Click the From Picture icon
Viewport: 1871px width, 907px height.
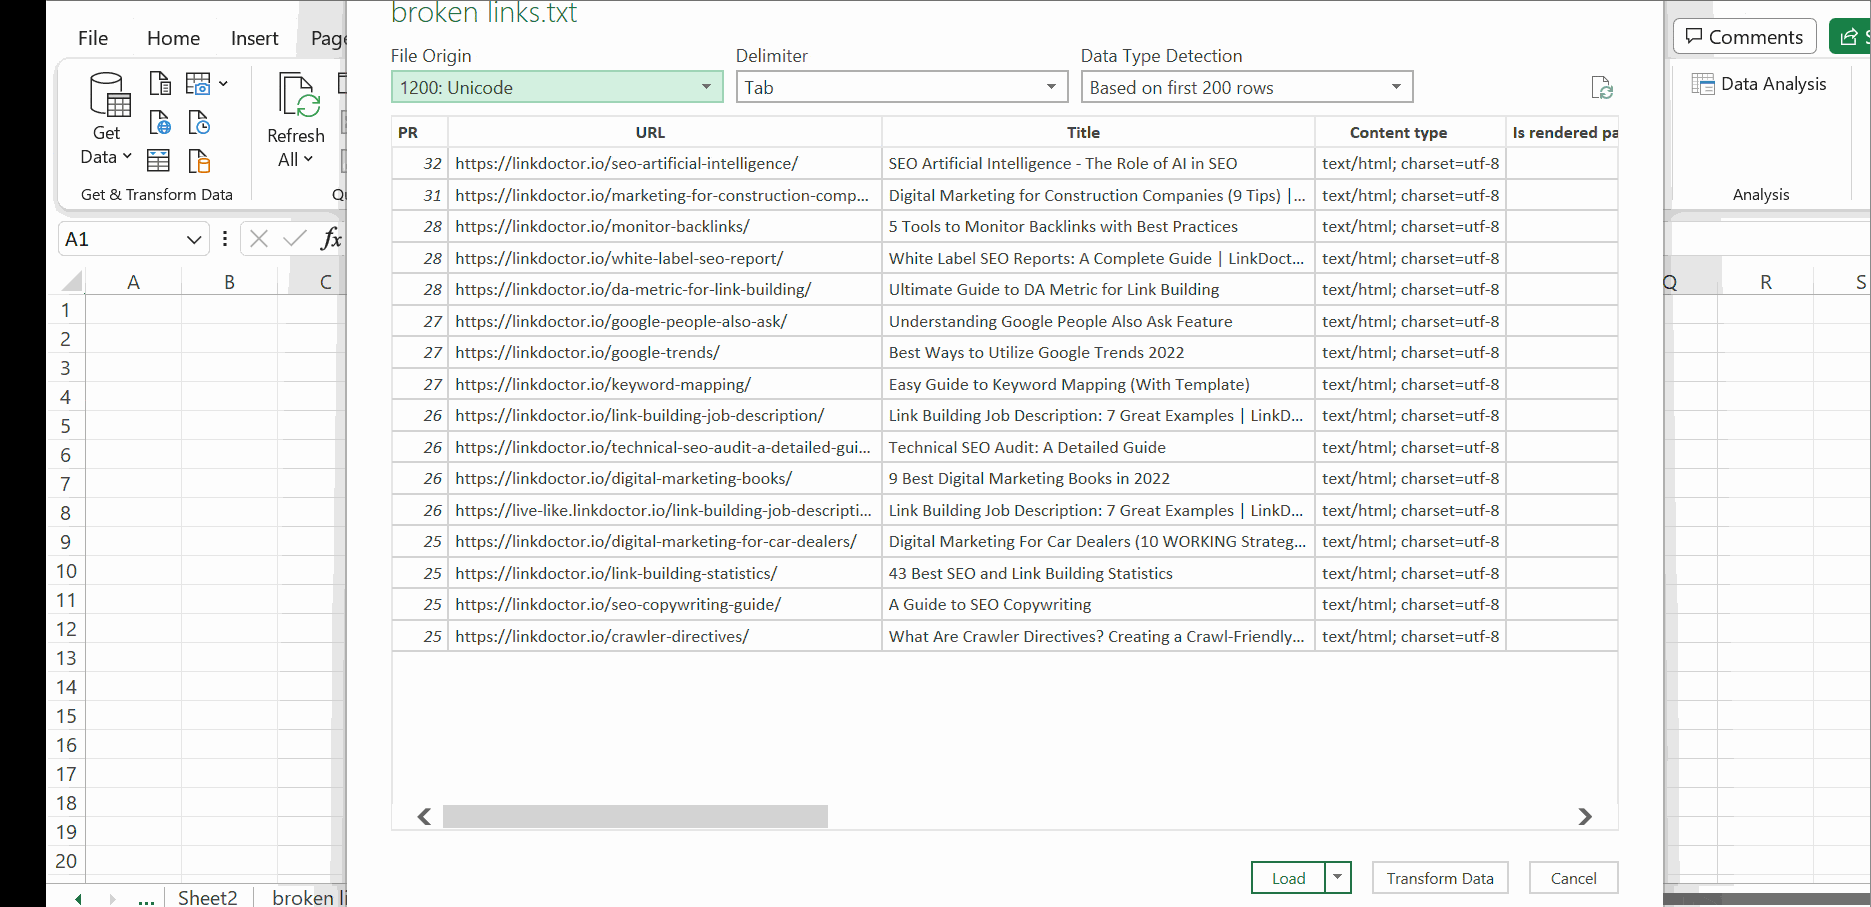[198, 83]
